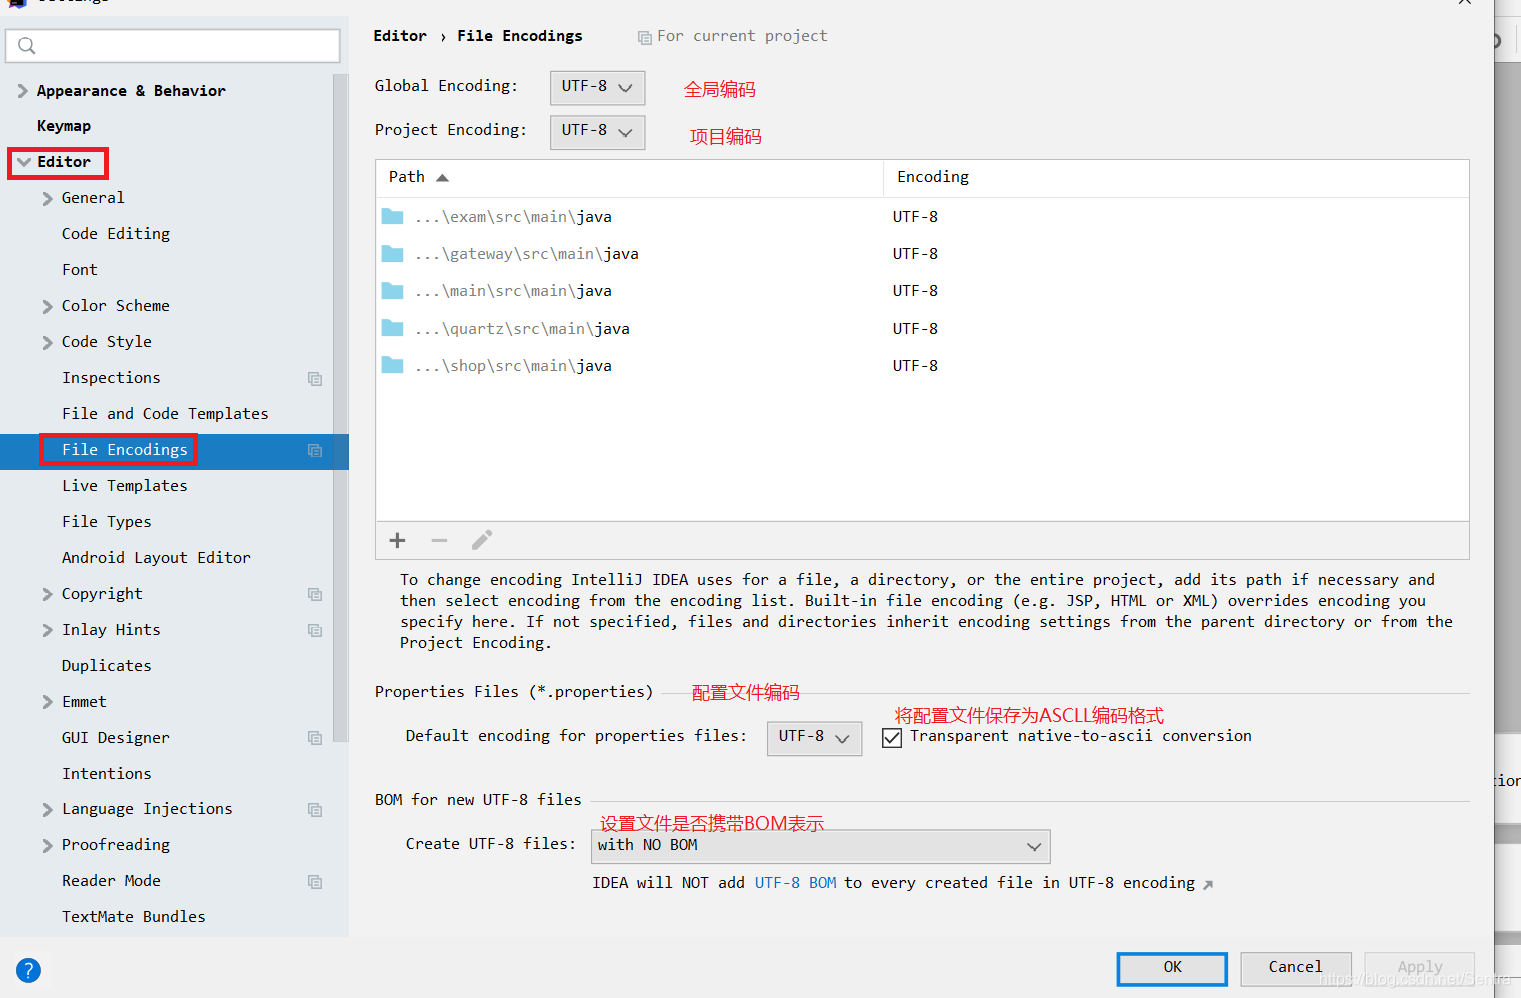Viewport: 1521px width, 998px height.
Task: Expand Appearance & Behavior section
Action: point(22,91)
